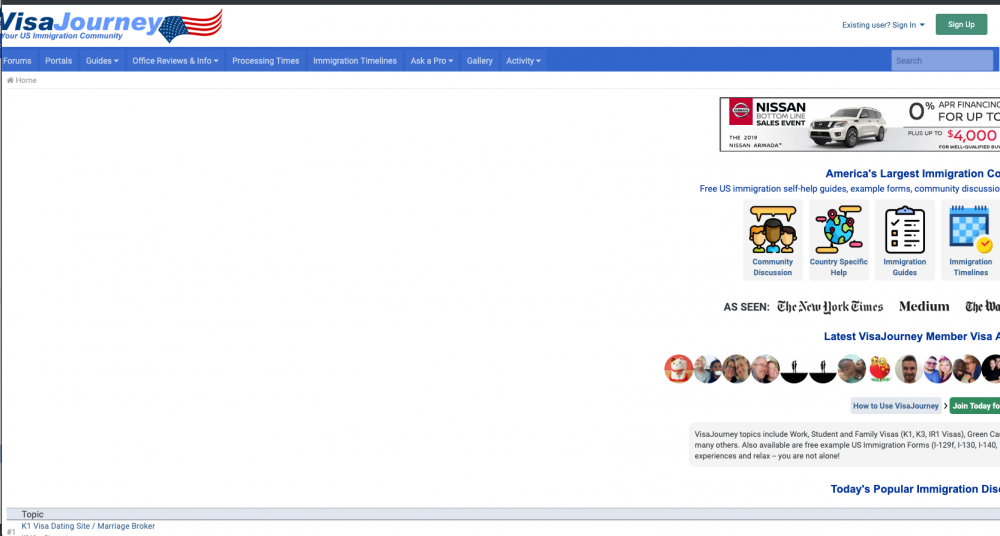Open the Community Discussion icon
Image resolution: width=1000 pixels, height=536 pixels.
[x=772, y=229]
